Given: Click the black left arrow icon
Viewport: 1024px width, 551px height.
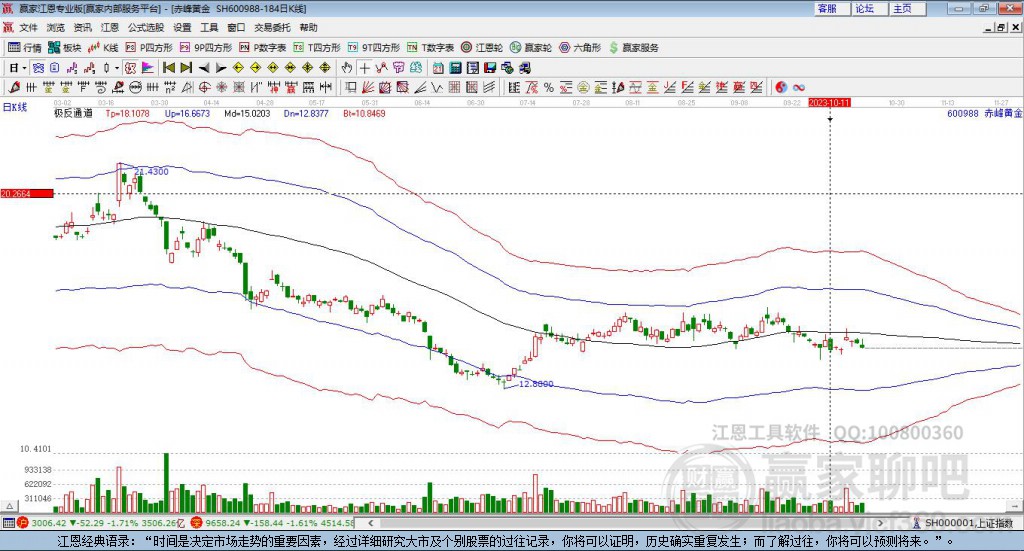Looking at the screenshot, I should 204,68.
